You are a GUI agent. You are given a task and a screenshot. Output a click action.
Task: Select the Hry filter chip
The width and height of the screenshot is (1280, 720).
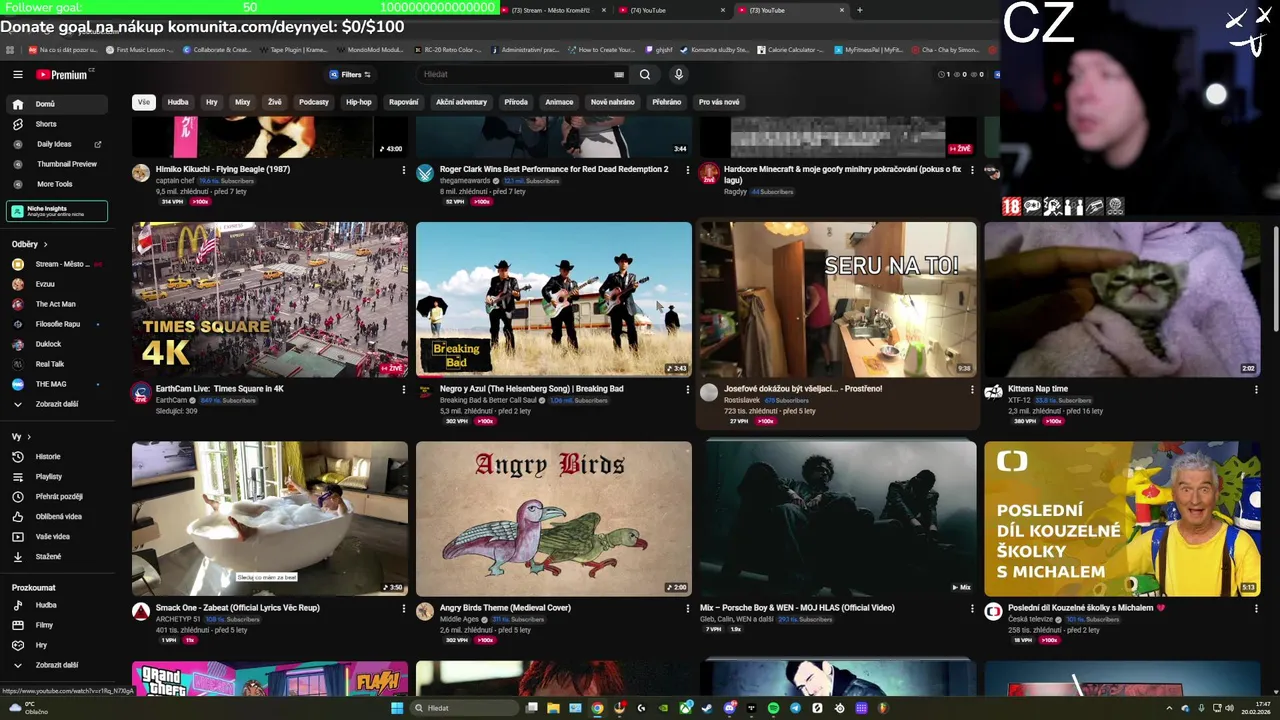coord(212,102)
